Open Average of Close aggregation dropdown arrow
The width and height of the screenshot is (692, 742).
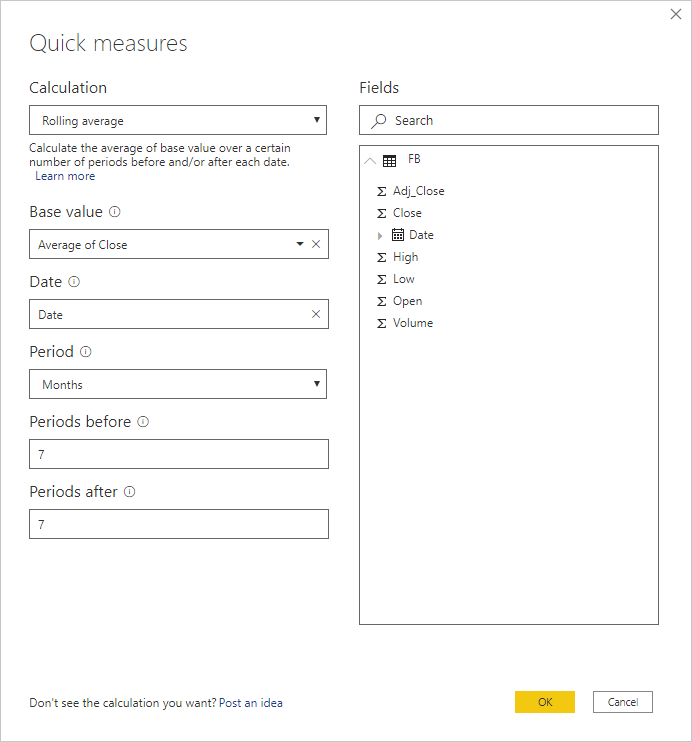(x=300, y=244)
